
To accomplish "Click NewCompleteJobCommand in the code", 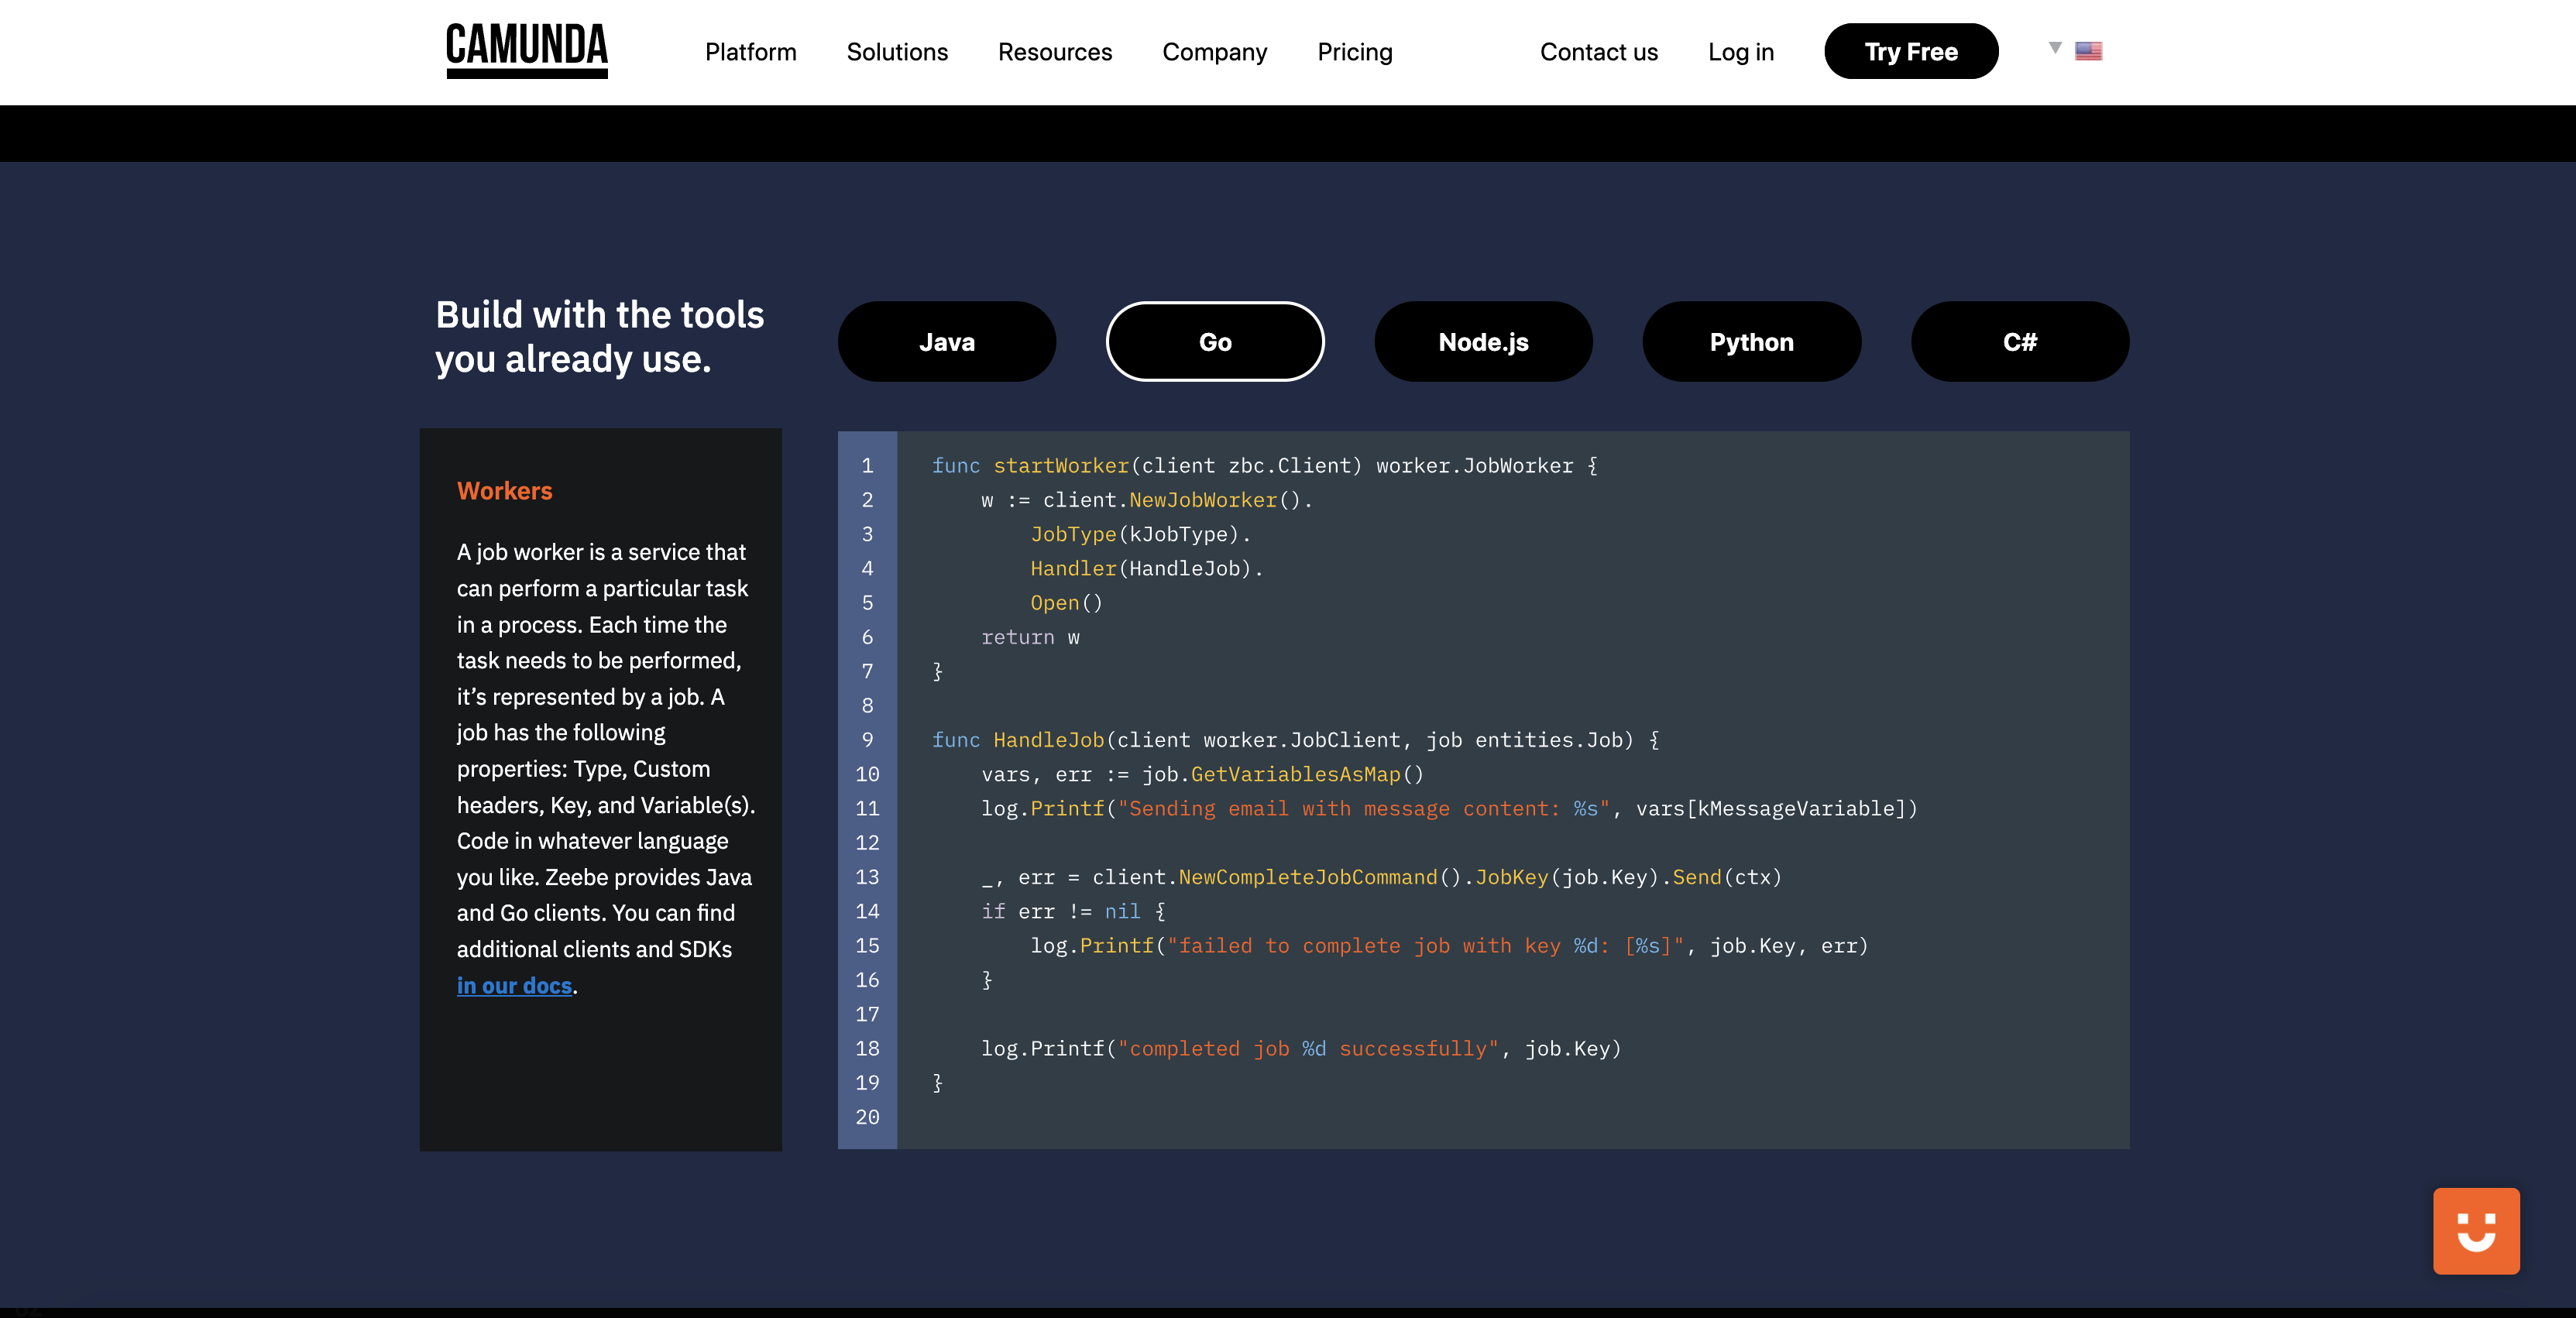I will pyautogui.click(x=1307, y=877).
